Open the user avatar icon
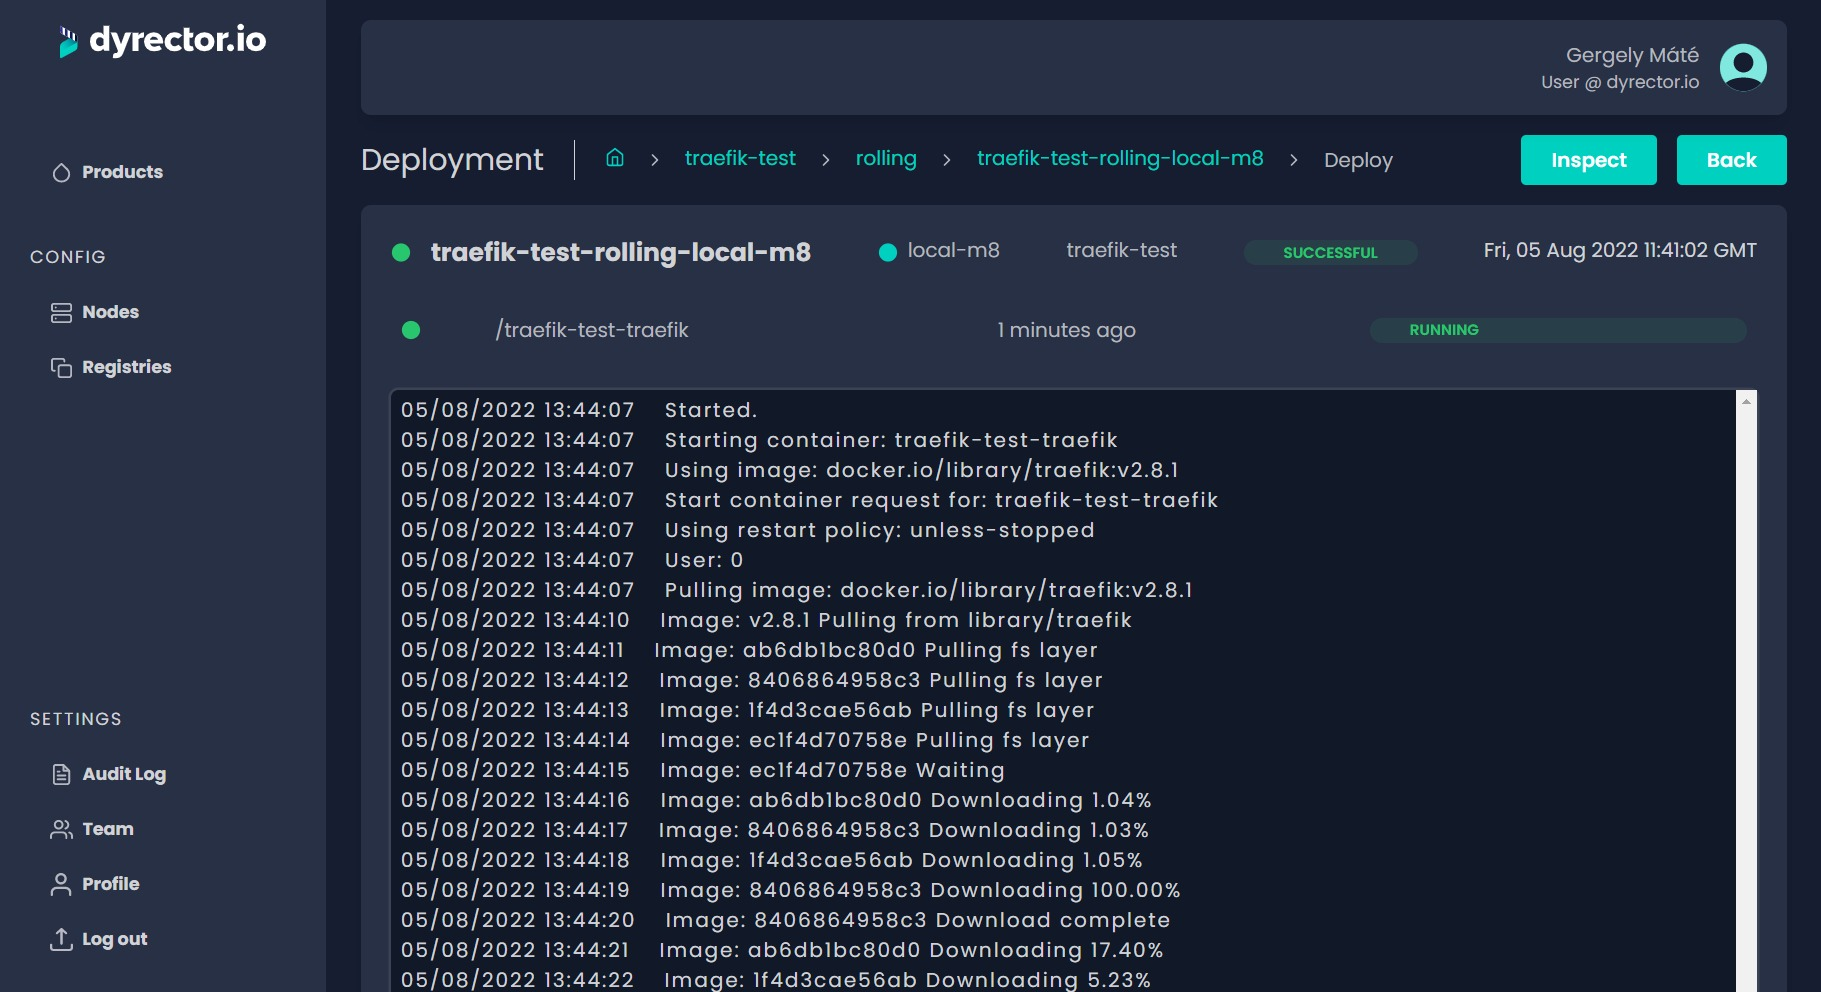Viewport: 1821px width, 992px height. [1743, 67]
